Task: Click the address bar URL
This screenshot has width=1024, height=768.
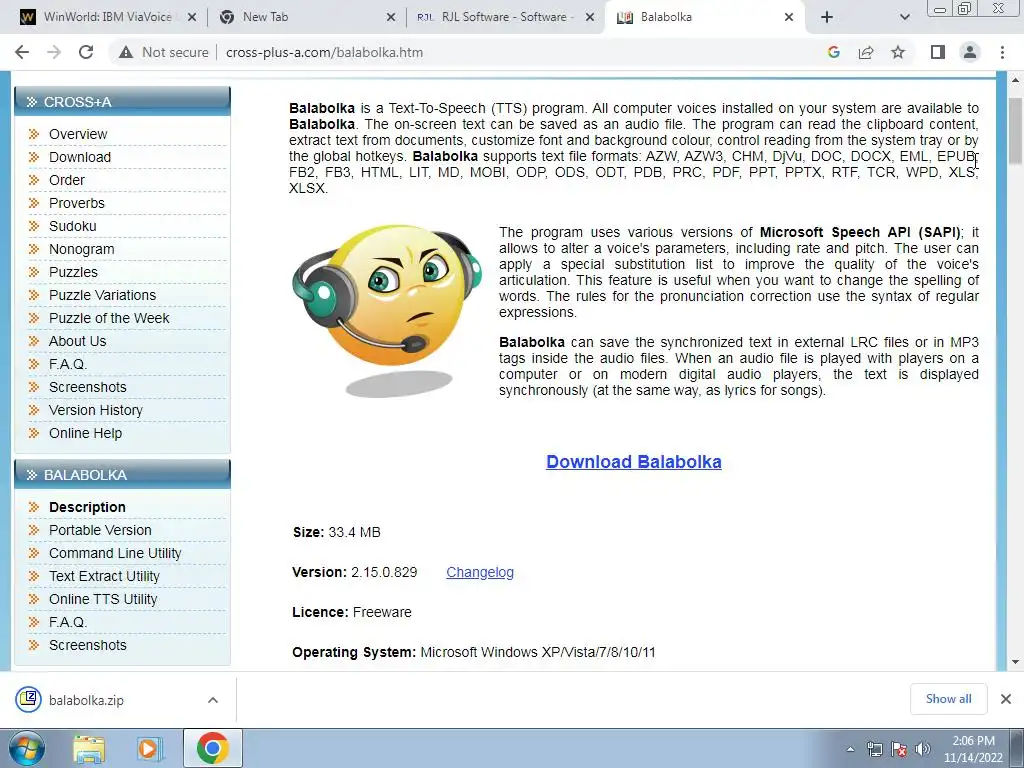Action: tap(325, 52)
